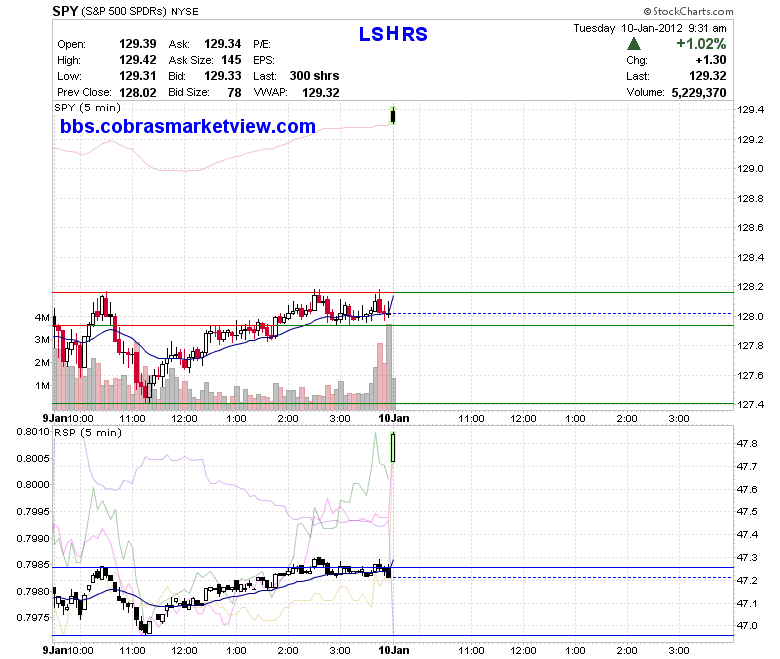Click the Ask price 129.34
The height and width of the screenshot is (659, 780).
[222, 44]
